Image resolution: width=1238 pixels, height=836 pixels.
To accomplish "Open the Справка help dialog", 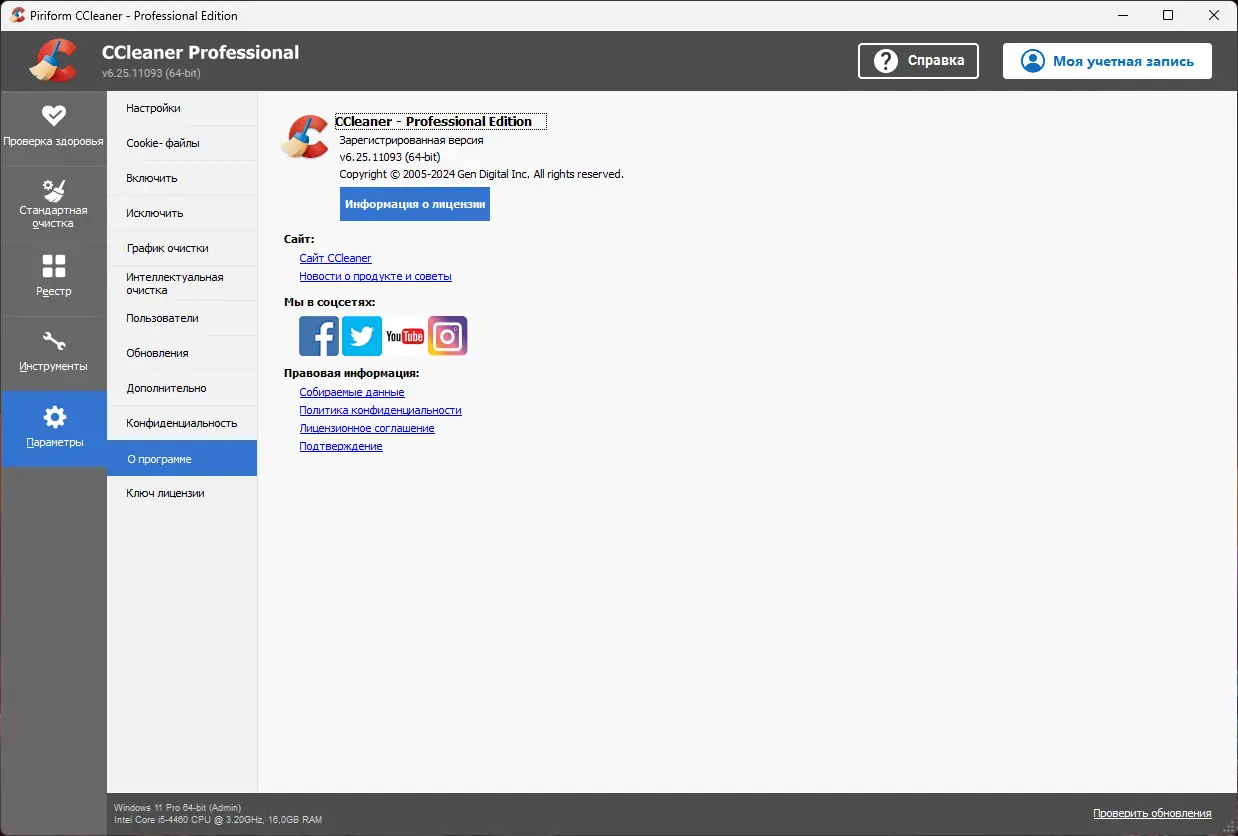I will coord(917,60).
